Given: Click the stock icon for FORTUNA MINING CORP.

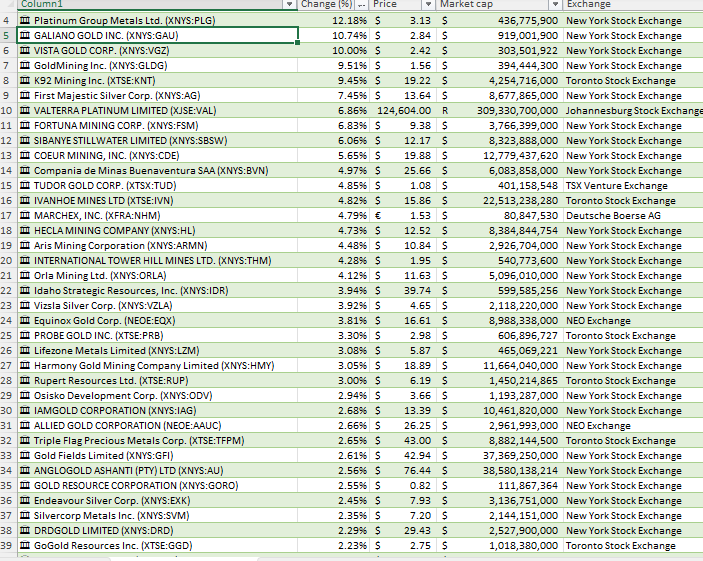Looking at the screenshot, I should click(25, 126).
